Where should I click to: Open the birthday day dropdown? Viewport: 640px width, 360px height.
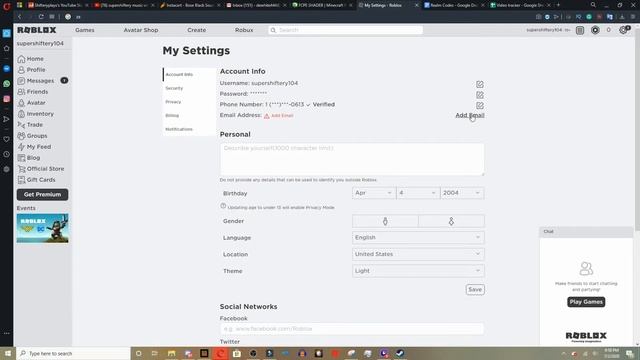click(418, 193)
